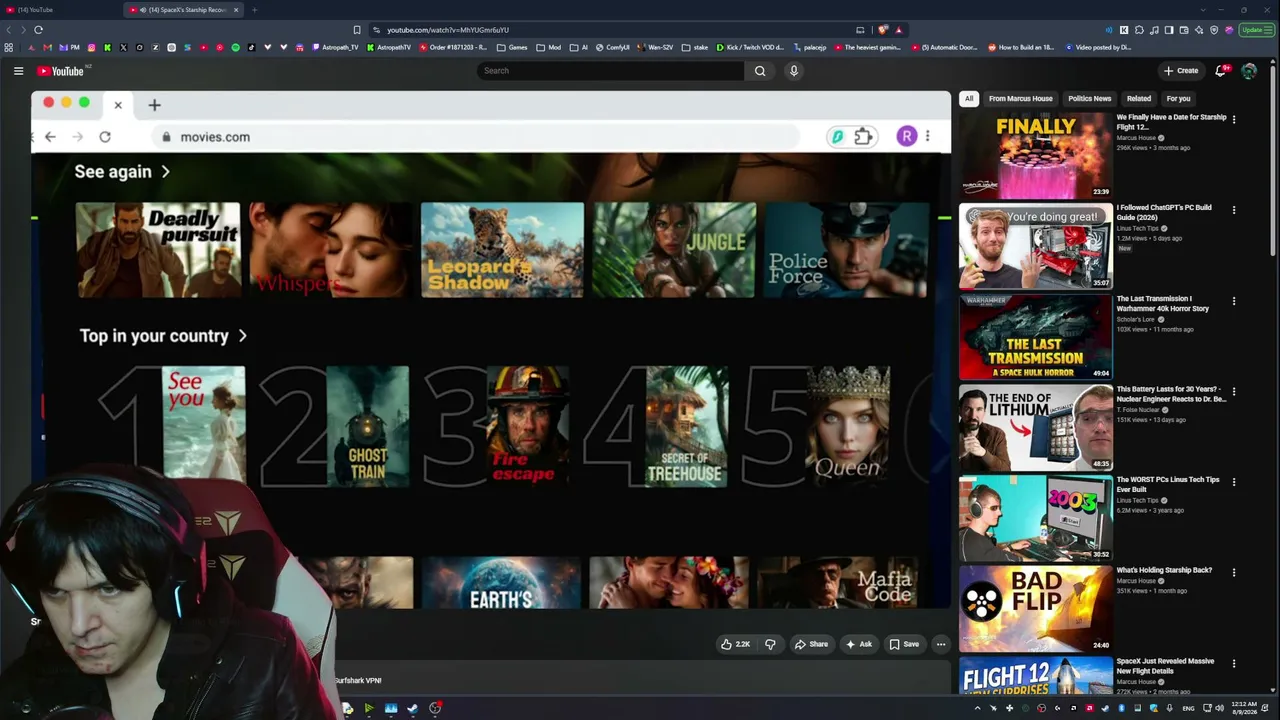
Task: Open the 'You're doing great!' Linus thumbnail
Action: tap(1036, 246)
